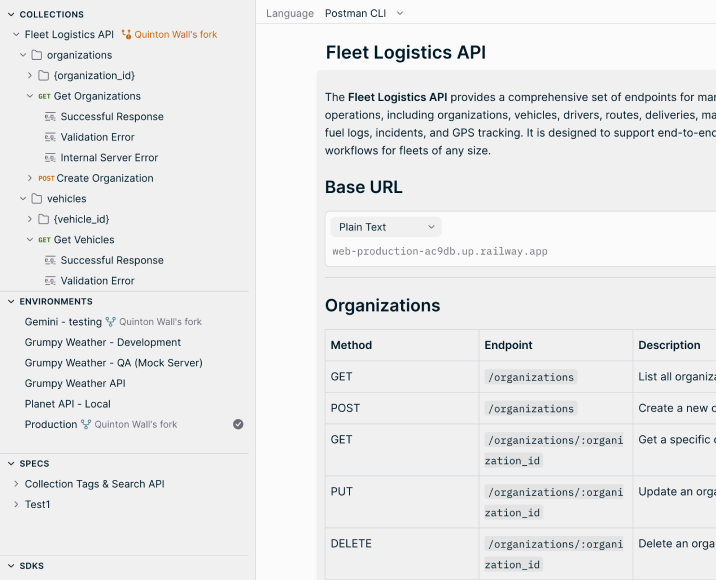The width and height of the screenshot is (716, 580).
Task: Select the Production environment
Action: tap(51, 425)
